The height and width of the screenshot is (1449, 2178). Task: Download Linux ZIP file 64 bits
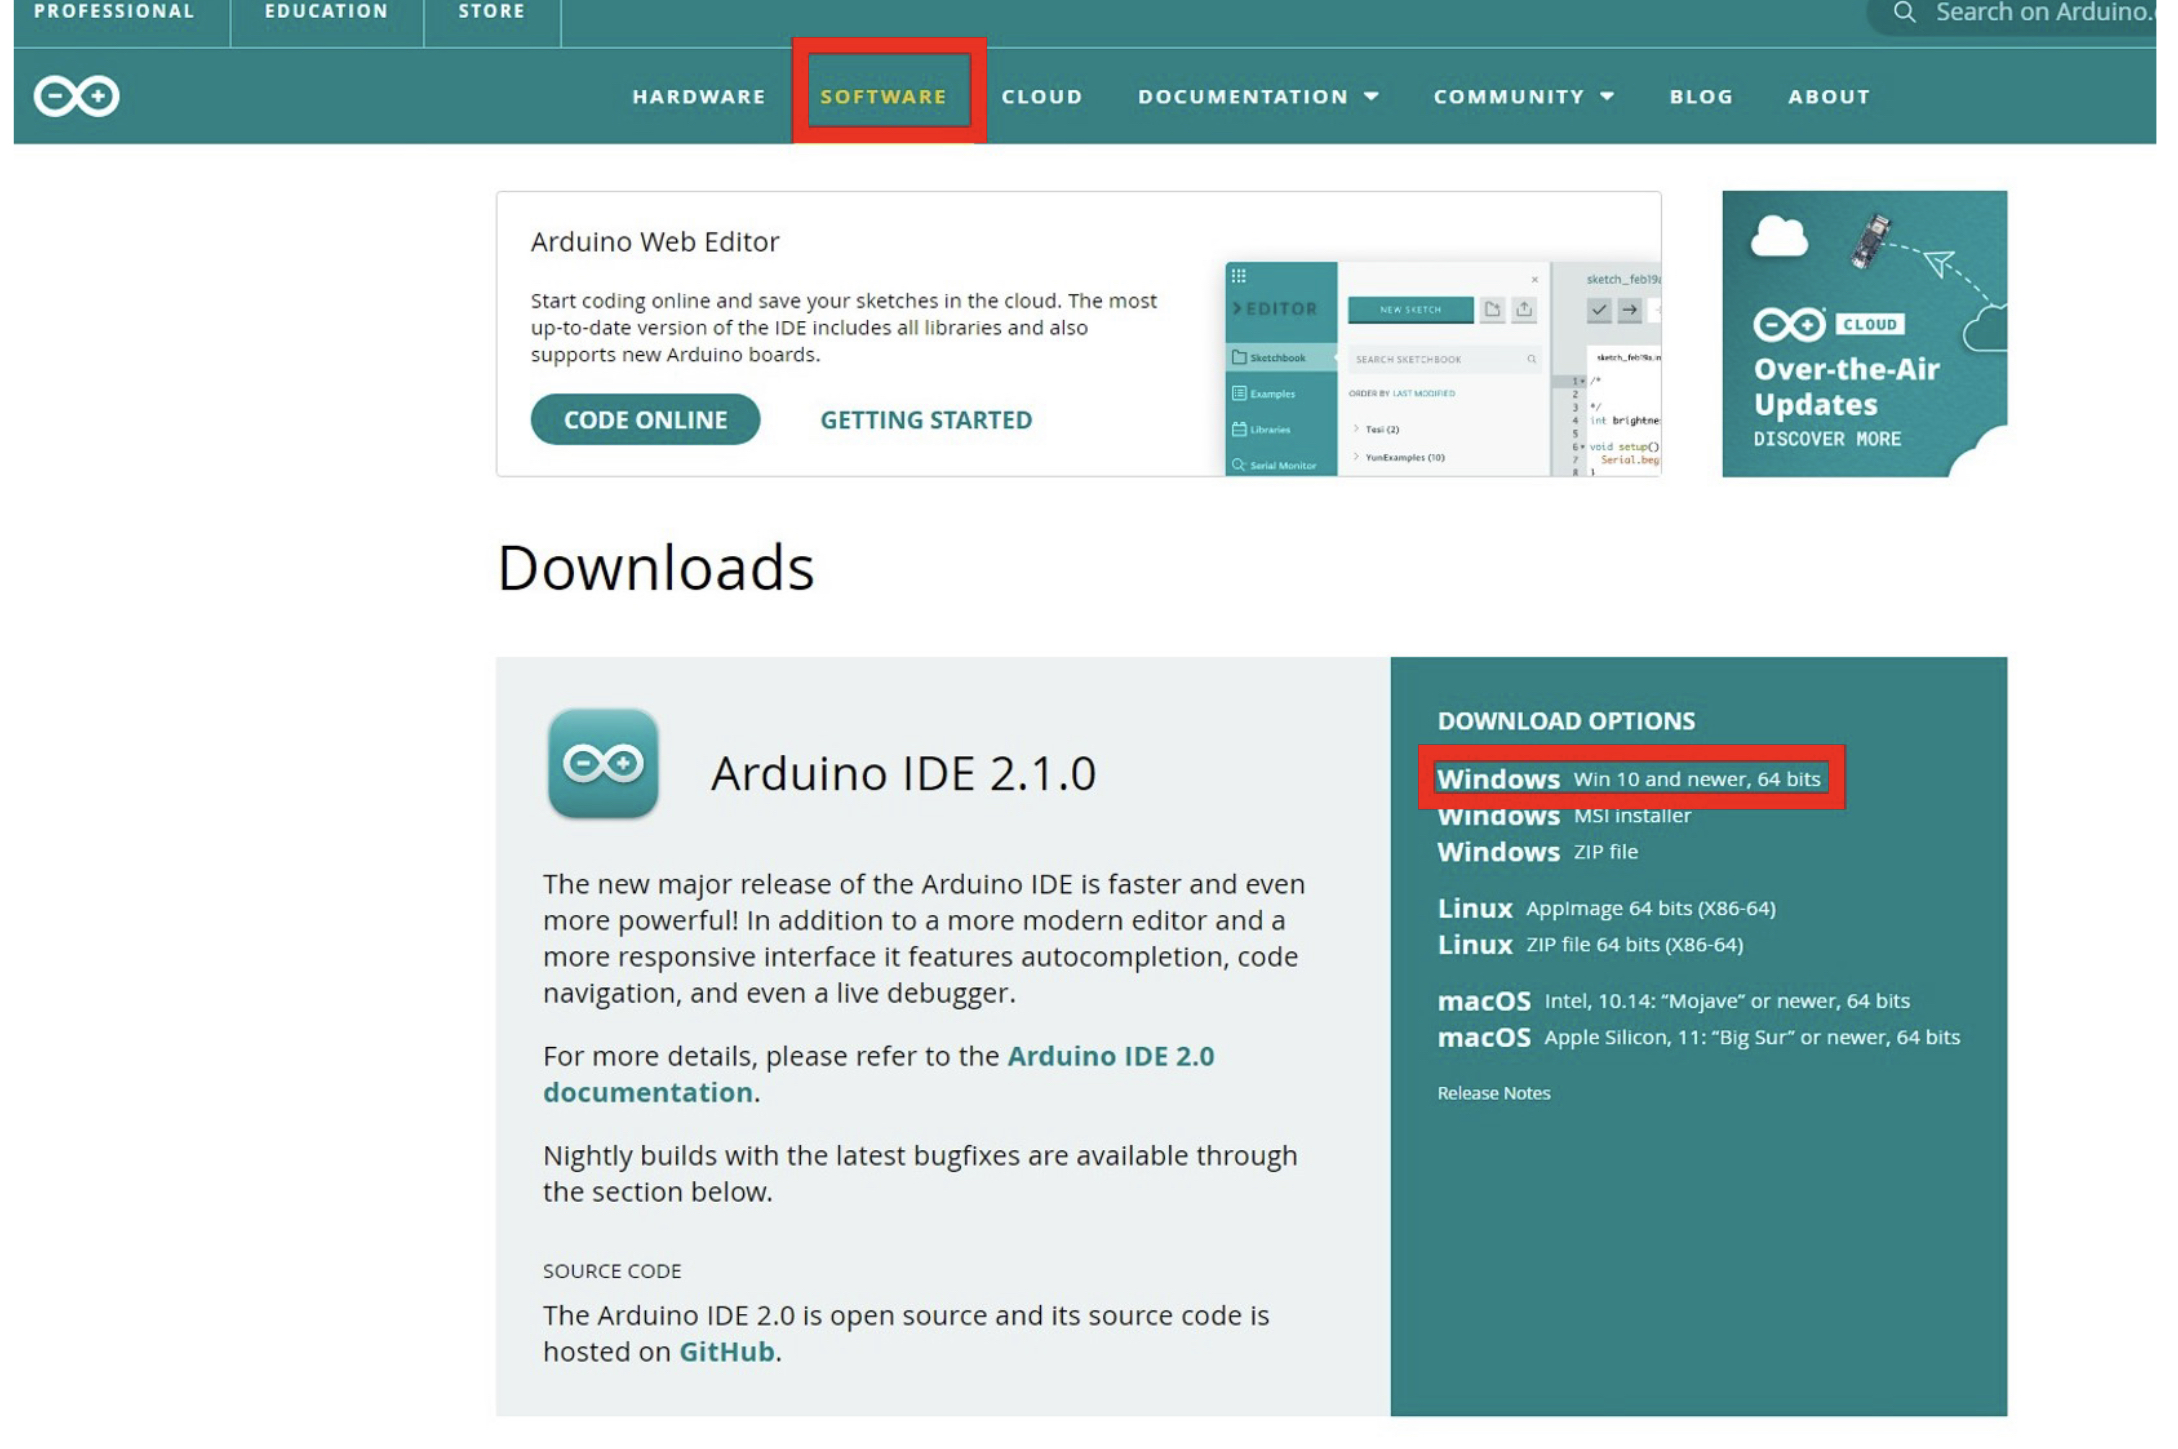[x=1590, y=944]
